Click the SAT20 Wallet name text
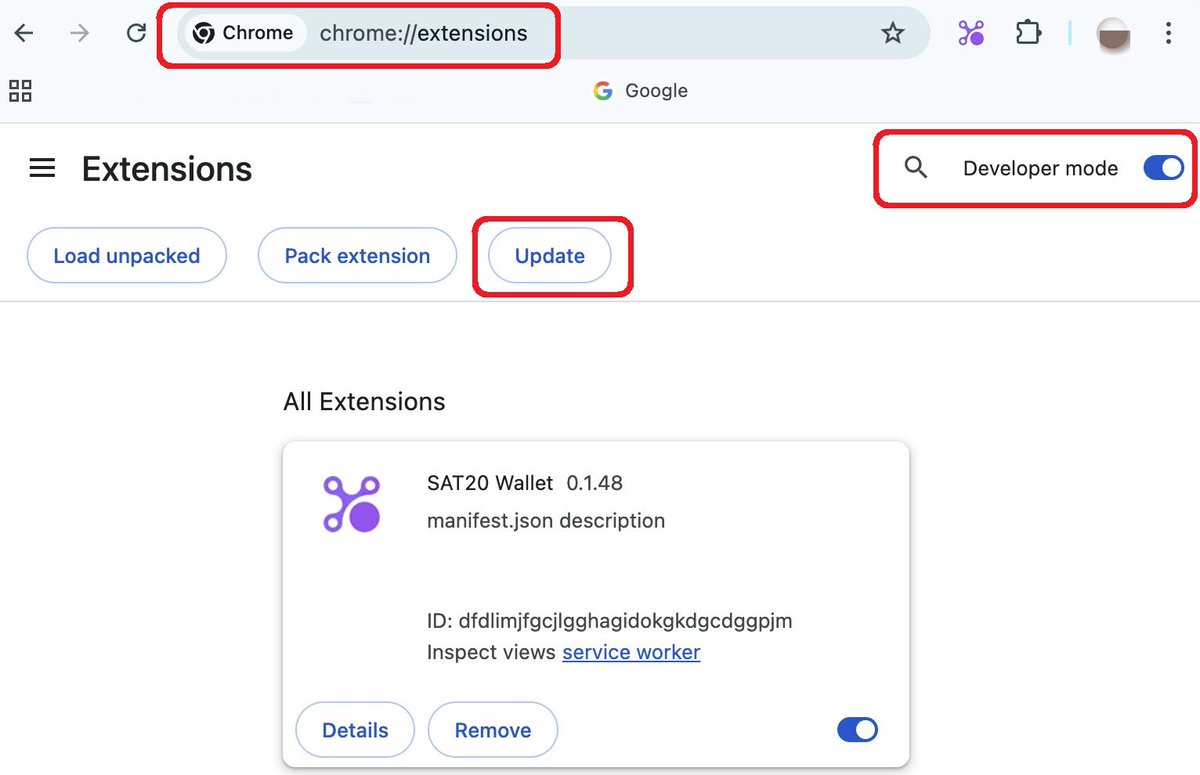Viewport: 1200px width, 775px height. [x=490, y=483]
